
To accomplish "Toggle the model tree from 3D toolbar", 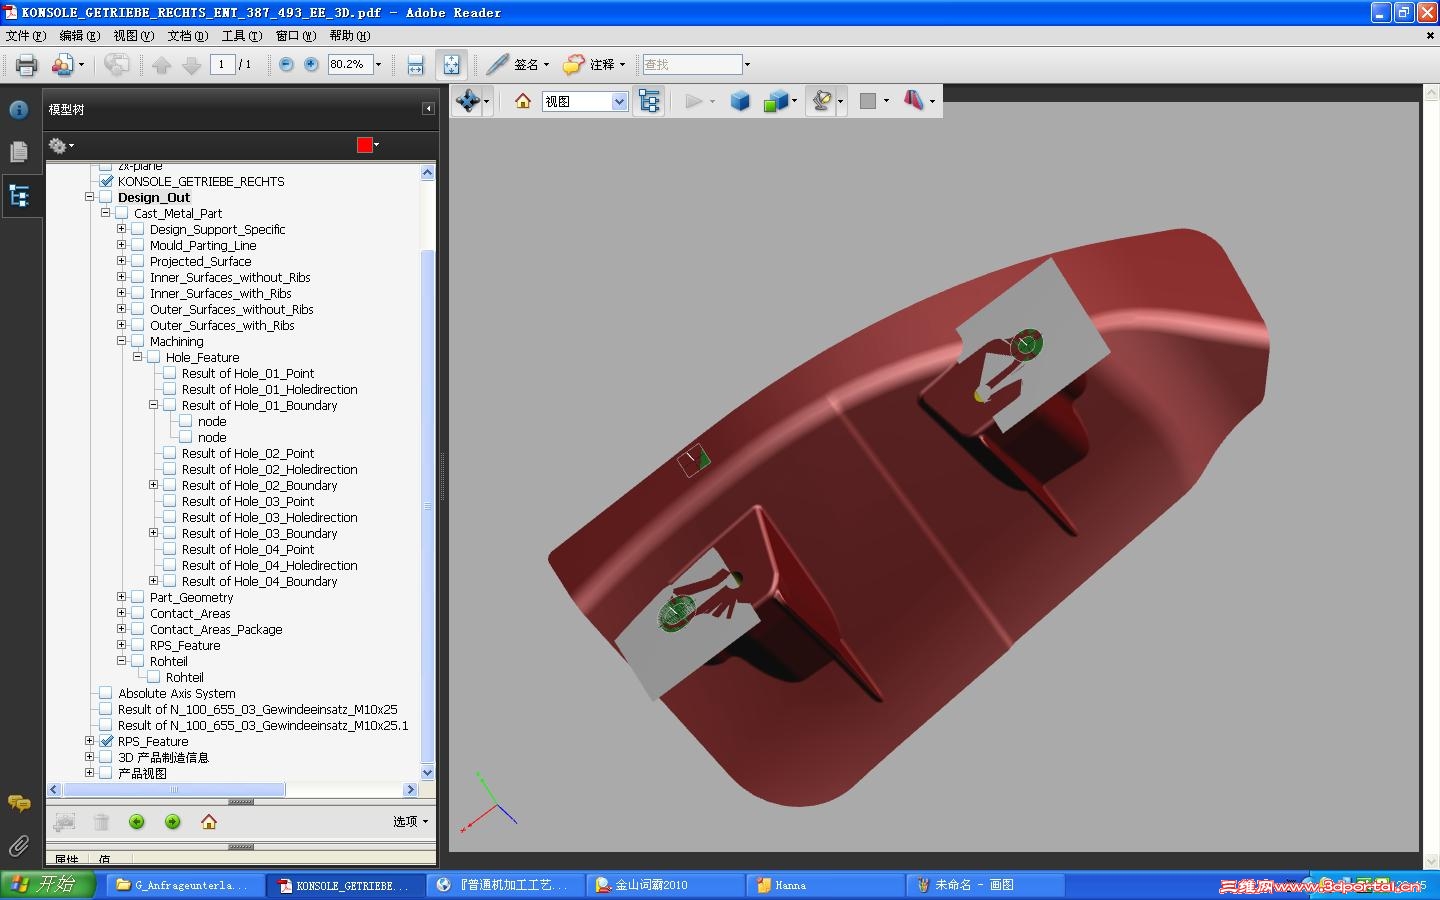I will click(649, 101).
